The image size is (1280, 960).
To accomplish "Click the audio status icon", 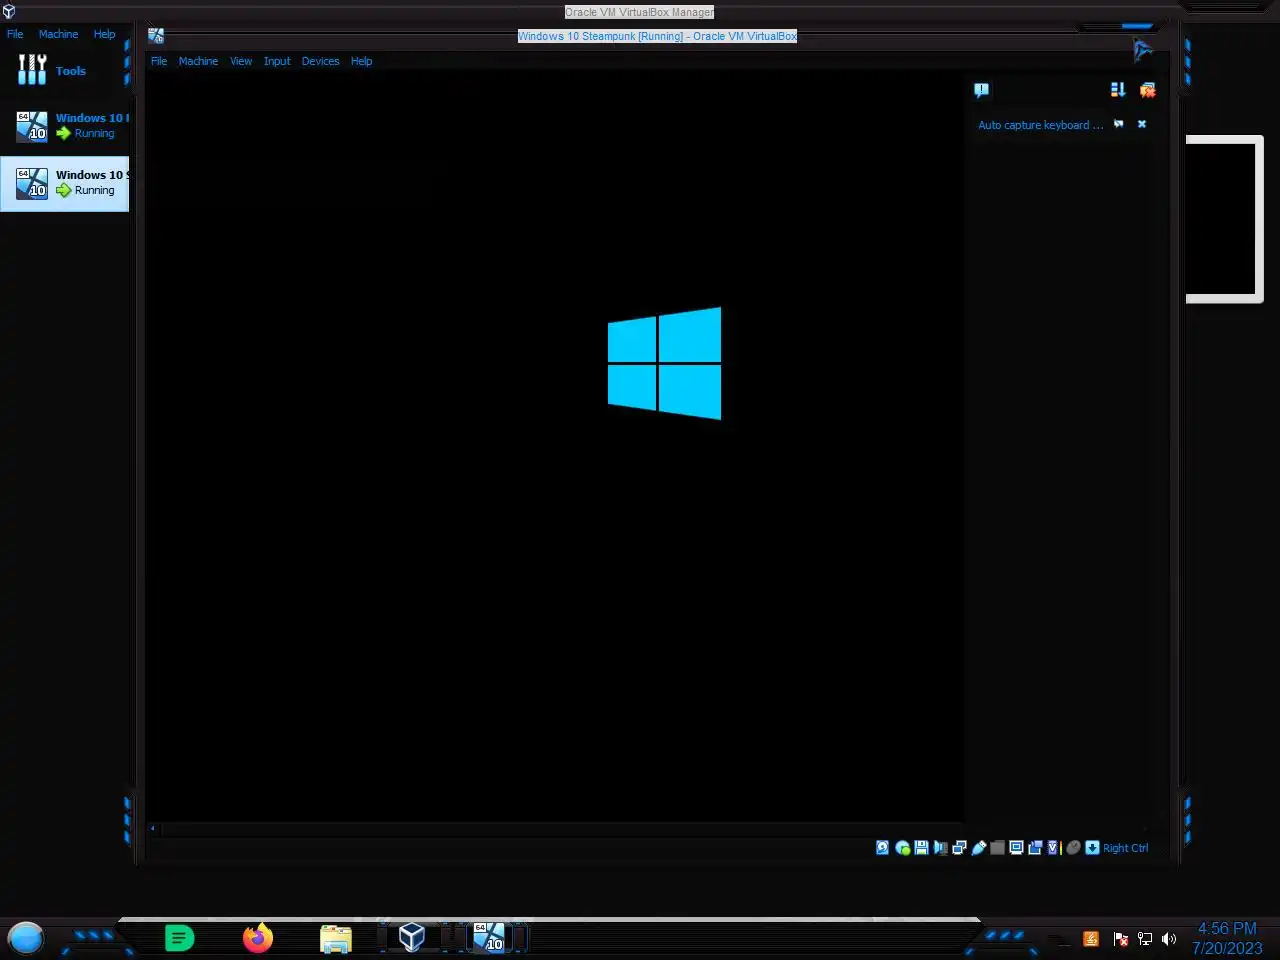I will [940, 848].
